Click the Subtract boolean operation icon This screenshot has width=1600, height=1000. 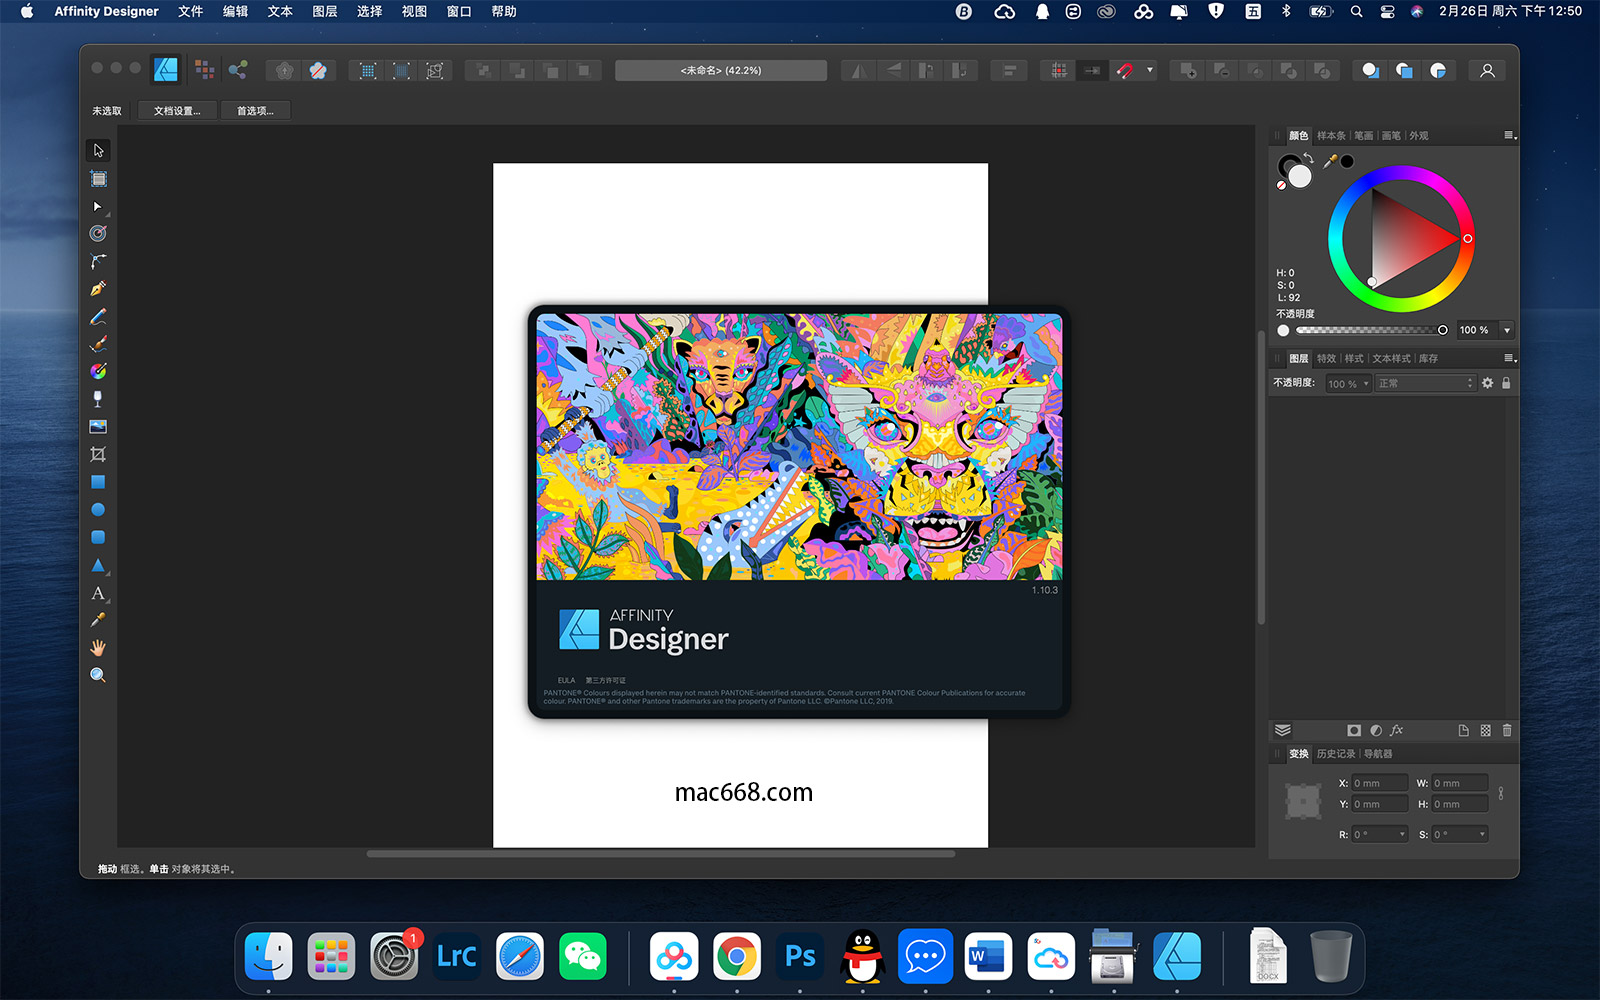tap(1222, 70)
